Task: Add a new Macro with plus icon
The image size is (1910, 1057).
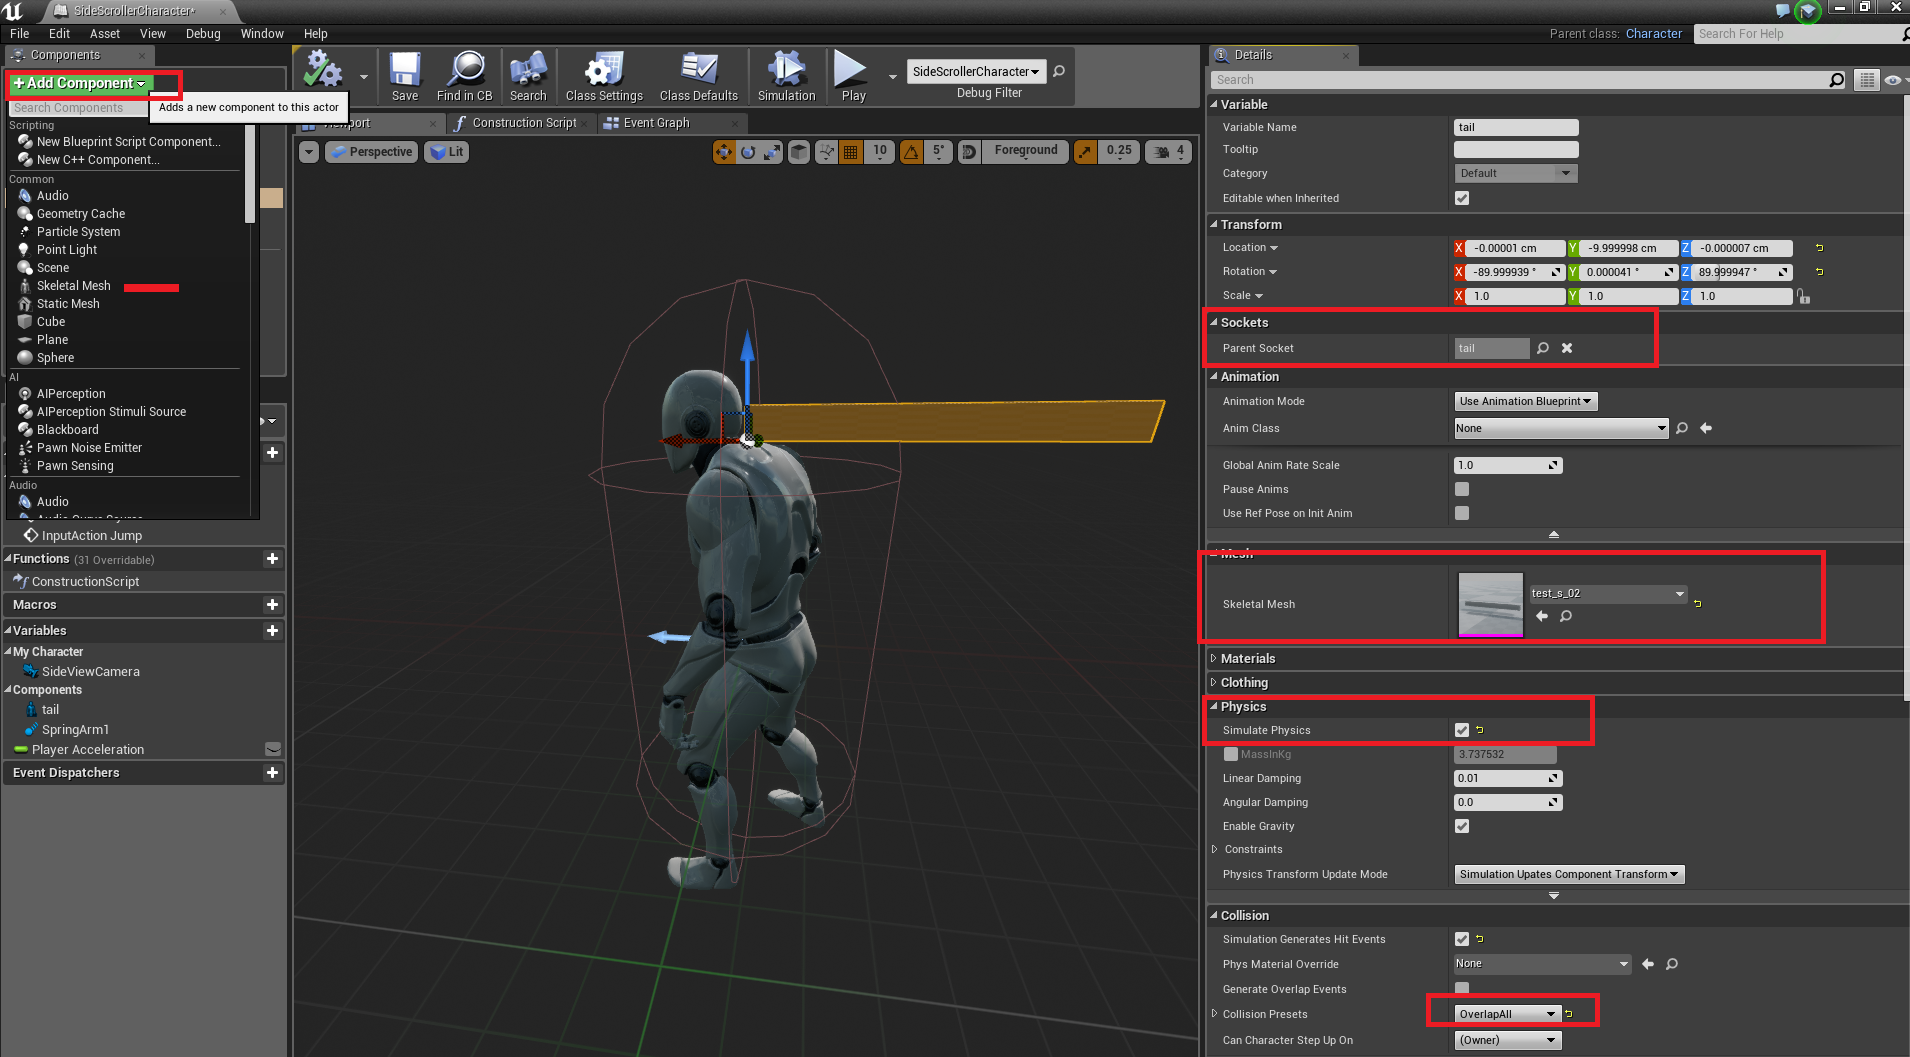Action: pyautogui.click(x=272, y=605)
